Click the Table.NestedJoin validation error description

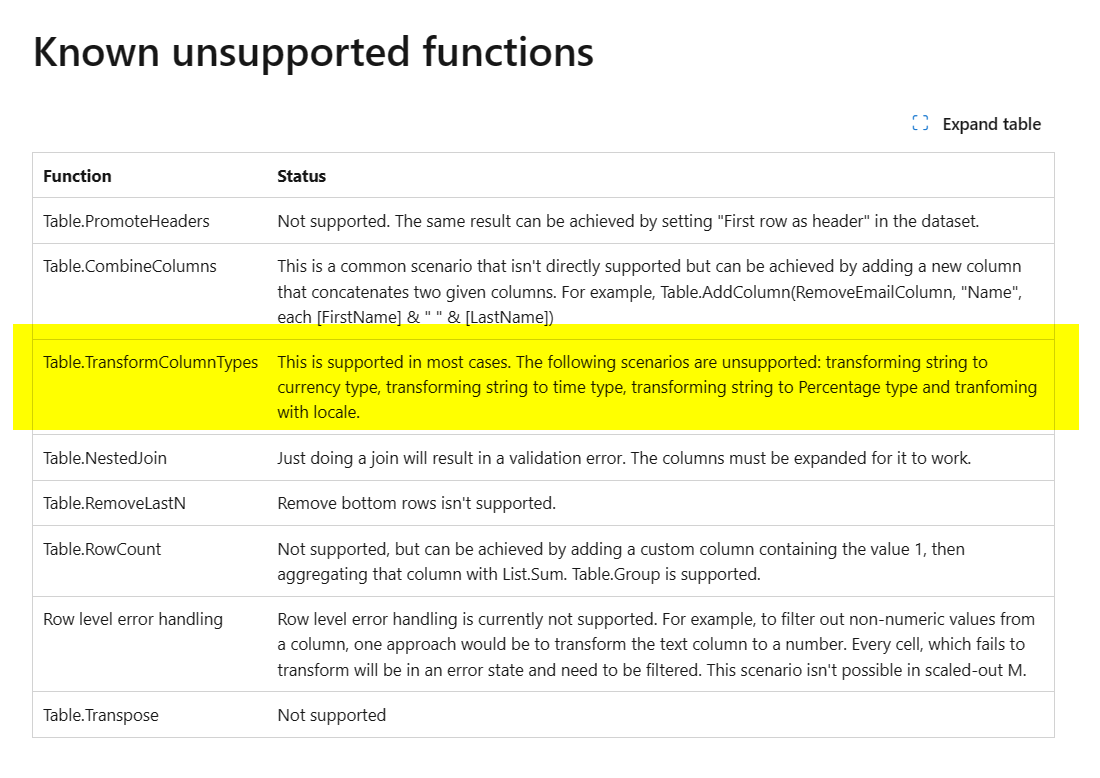624,458
